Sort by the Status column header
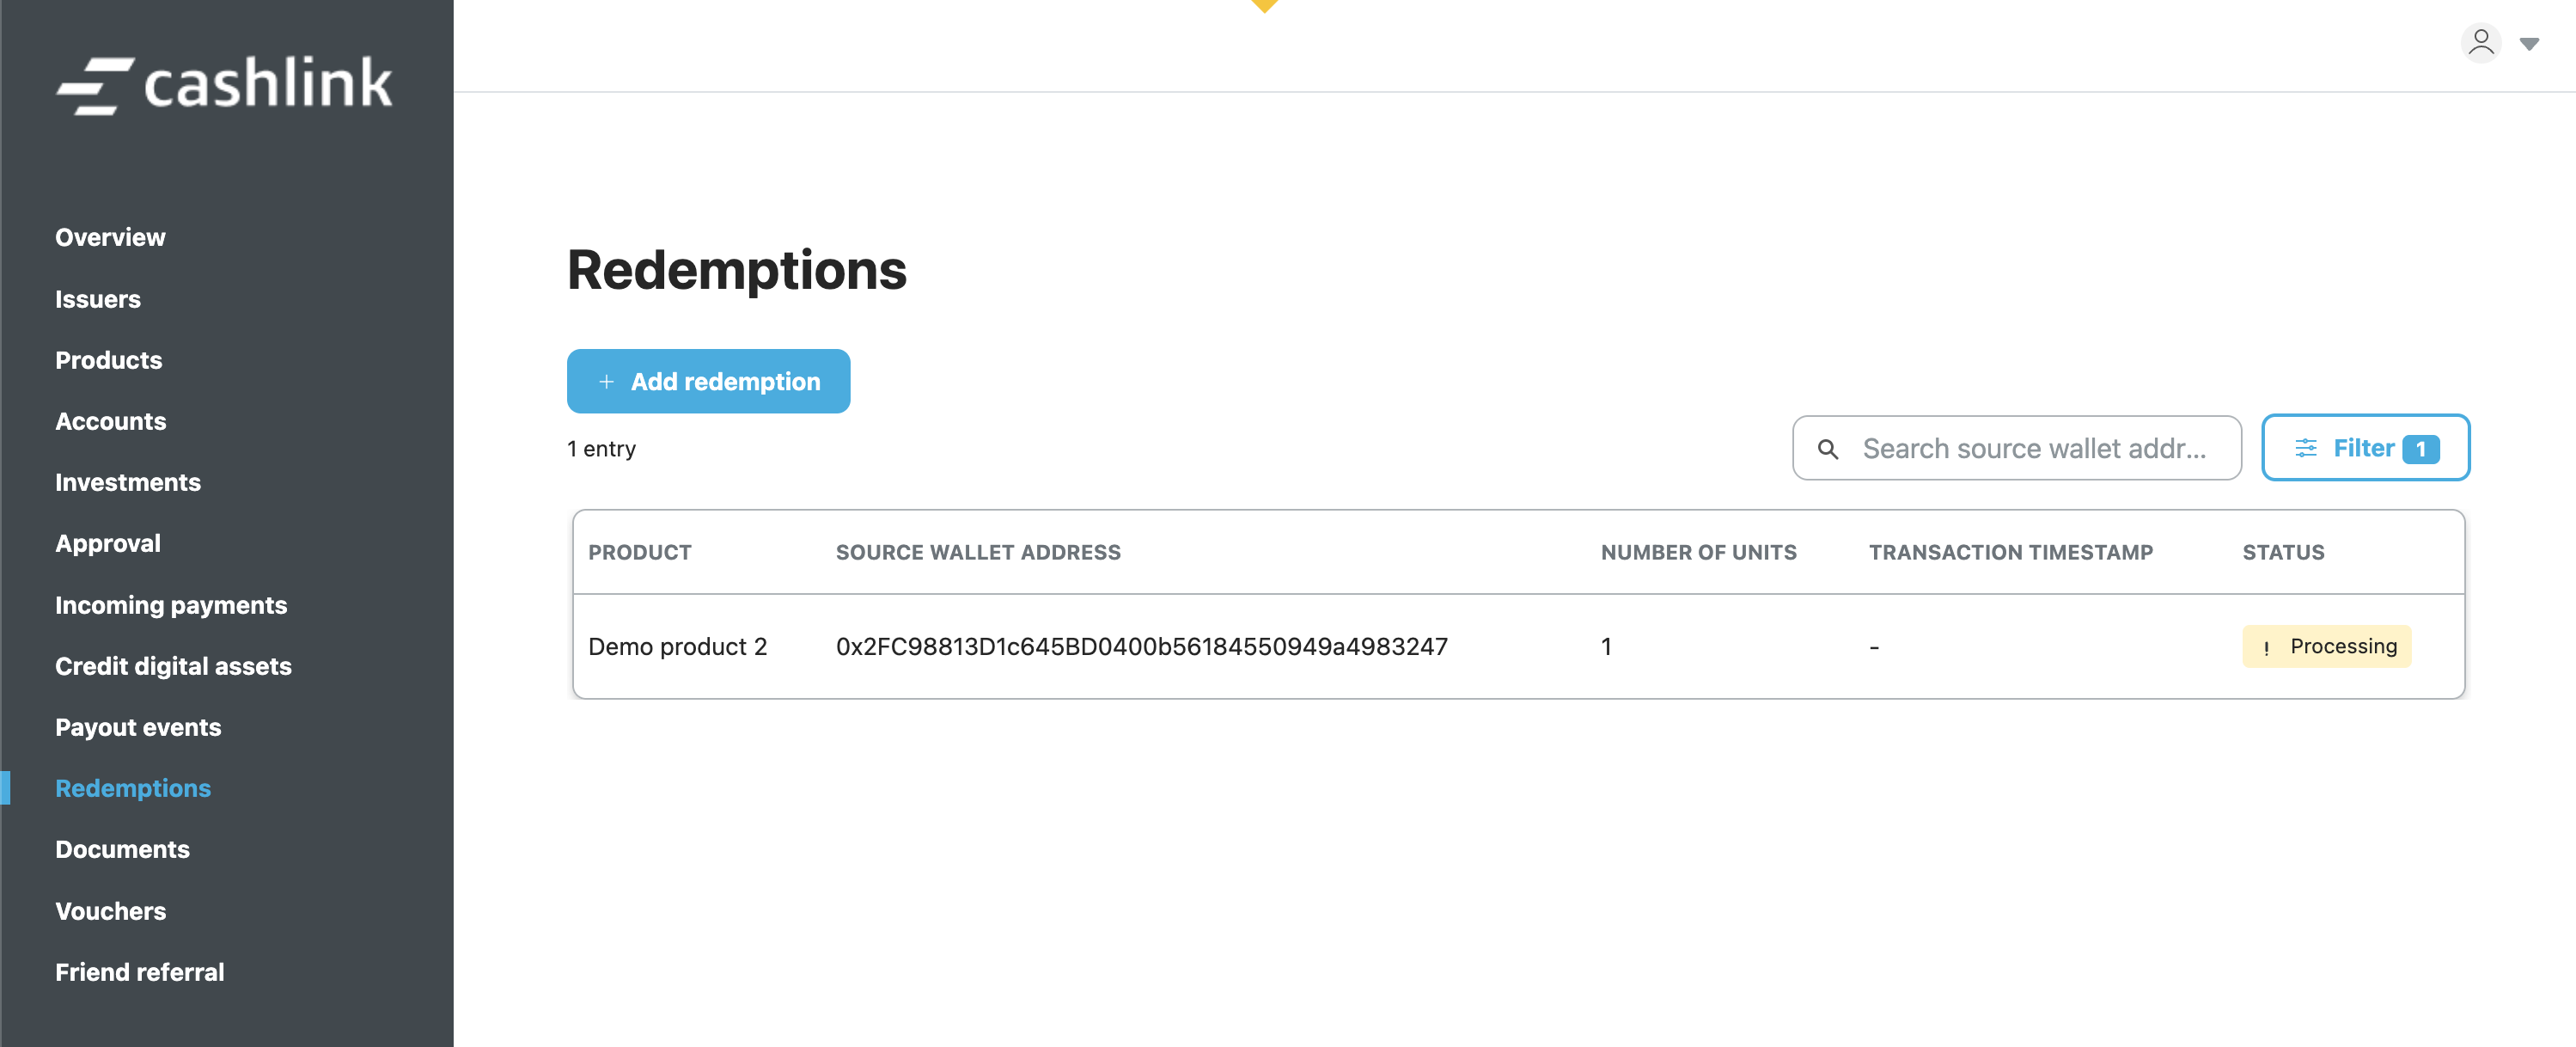Image resolution: width=2576 pixels, height=1047 pixels. pyautogui.click(x=2283, y=553)
